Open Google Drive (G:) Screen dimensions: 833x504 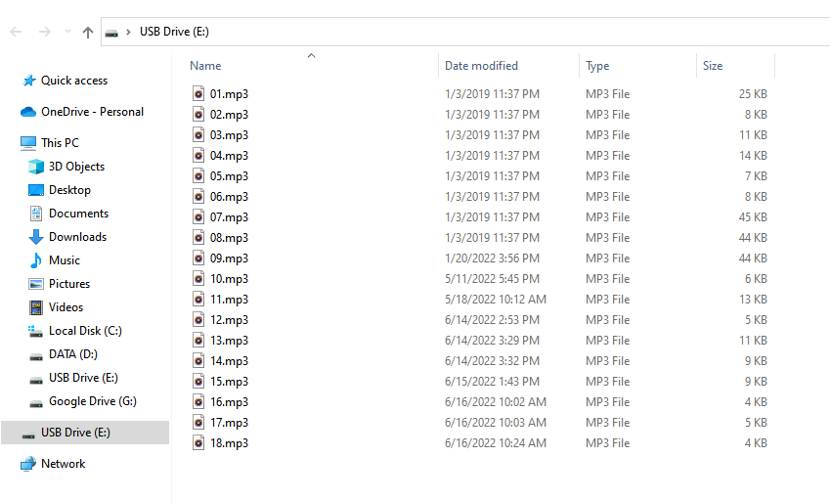click(92, 402)
